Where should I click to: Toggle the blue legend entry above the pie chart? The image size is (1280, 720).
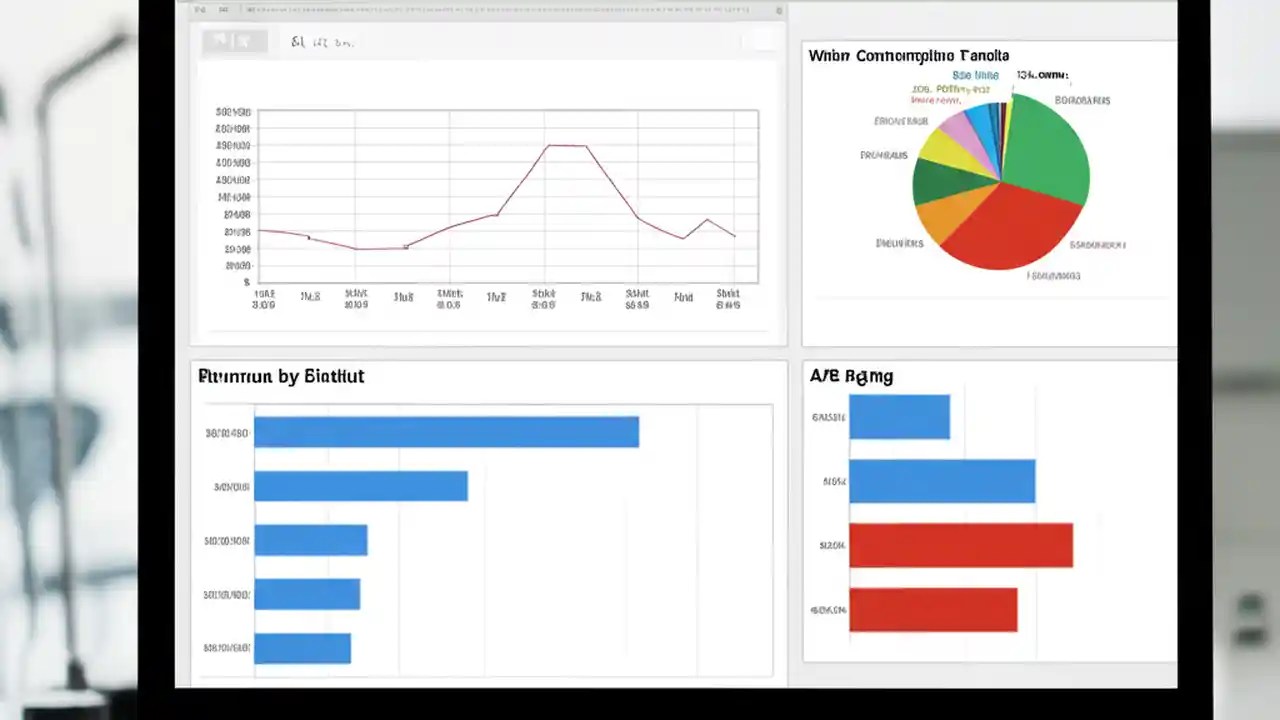[975, 74]
